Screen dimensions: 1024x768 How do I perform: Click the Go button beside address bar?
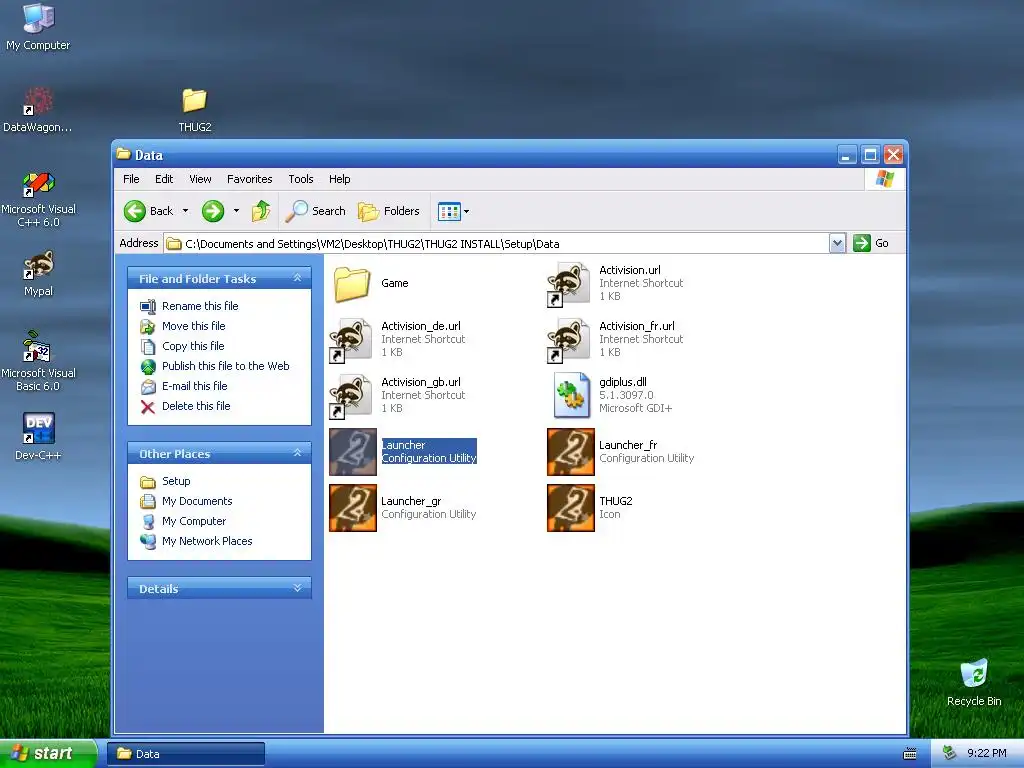(871, 244)
